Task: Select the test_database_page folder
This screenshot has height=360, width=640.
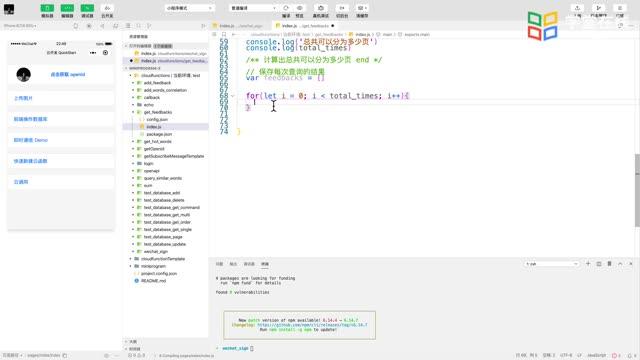Action: (x=163, y=237)
